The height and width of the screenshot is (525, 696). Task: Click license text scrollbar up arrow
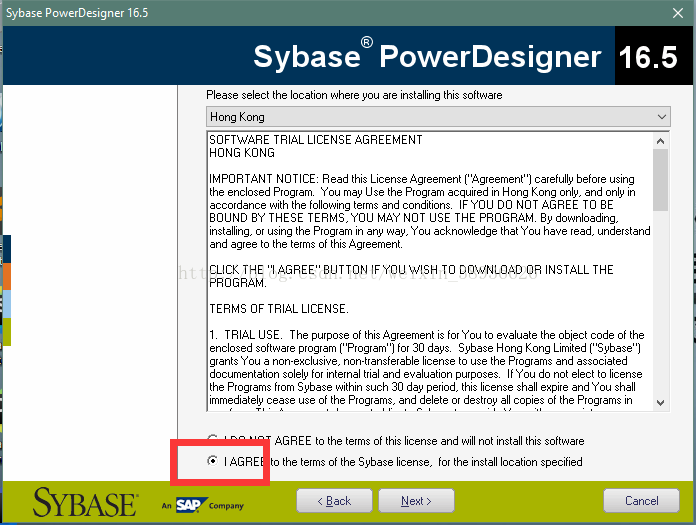660,141
